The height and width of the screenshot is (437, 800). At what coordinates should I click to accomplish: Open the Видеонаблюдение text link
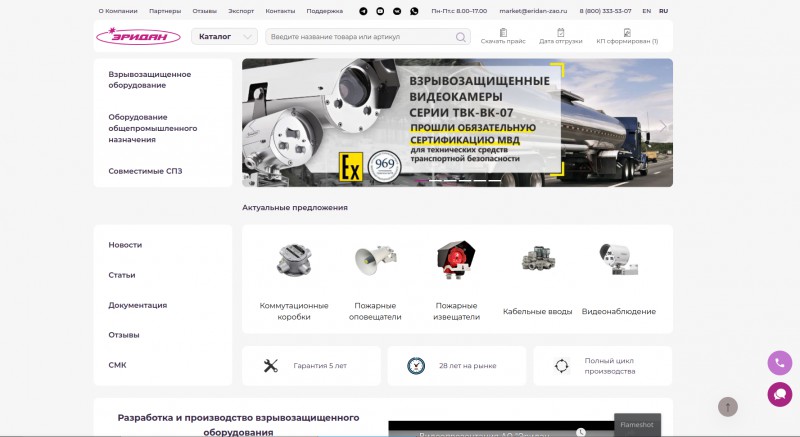coord(618,311)
